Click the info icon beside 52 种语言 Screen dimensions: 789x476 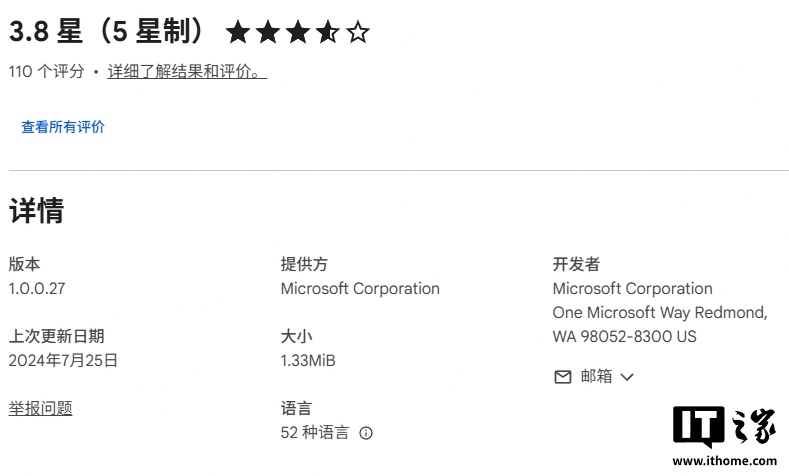pos(366,433)
